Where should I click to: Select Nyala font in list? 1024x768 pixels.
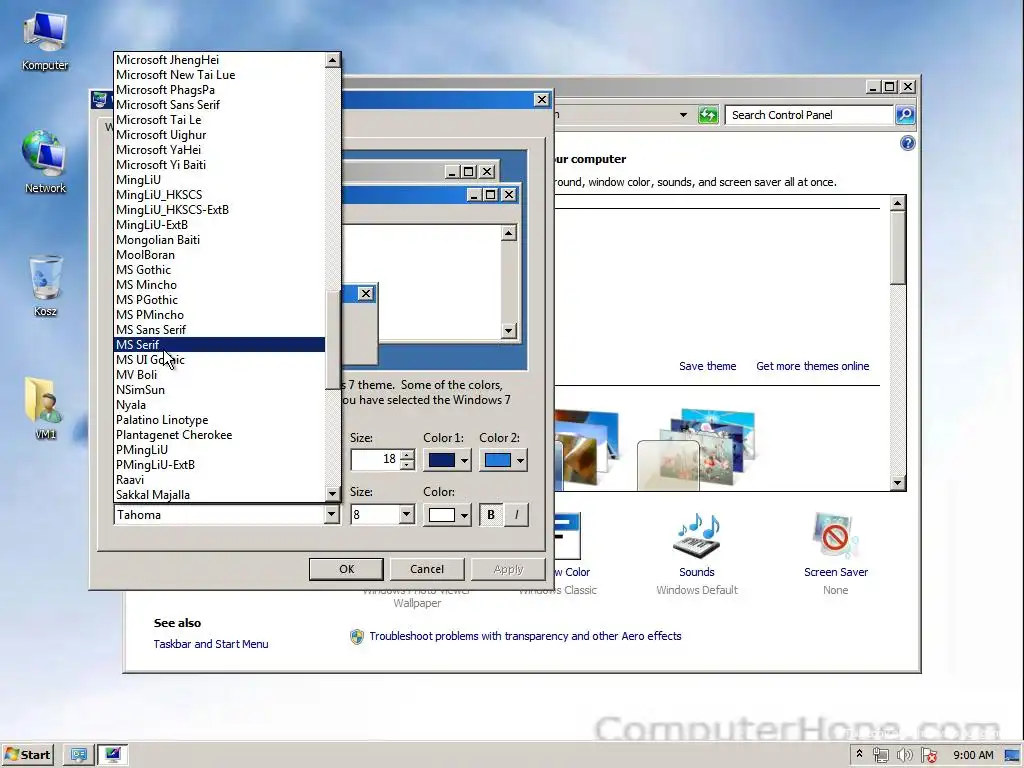pos(219,406)
